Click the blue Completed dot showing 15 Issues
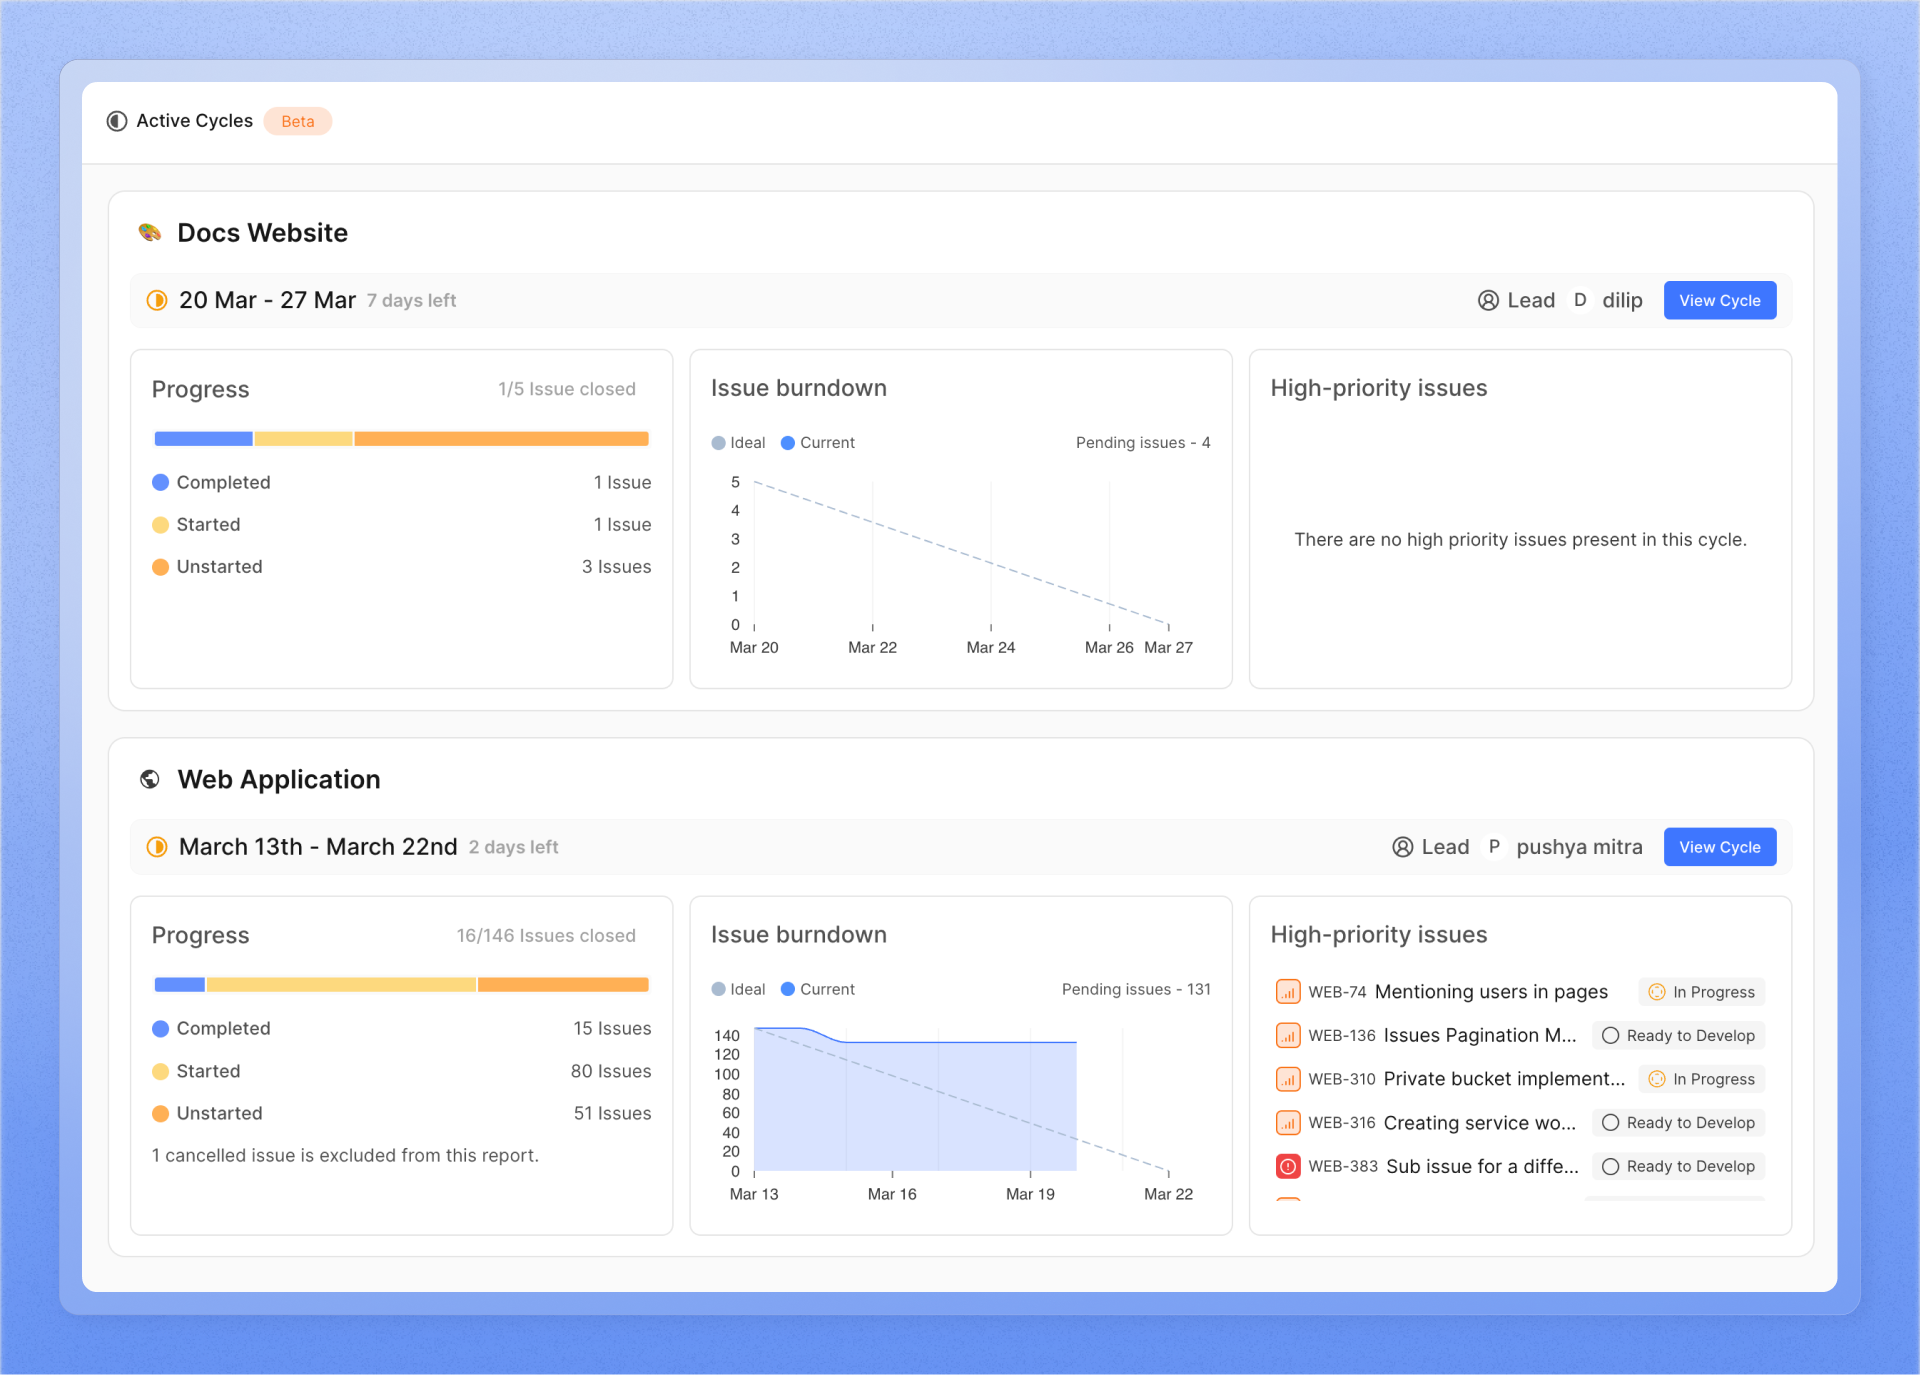Viewport: 1920px width, 1375px height. tap(160, 1029)
